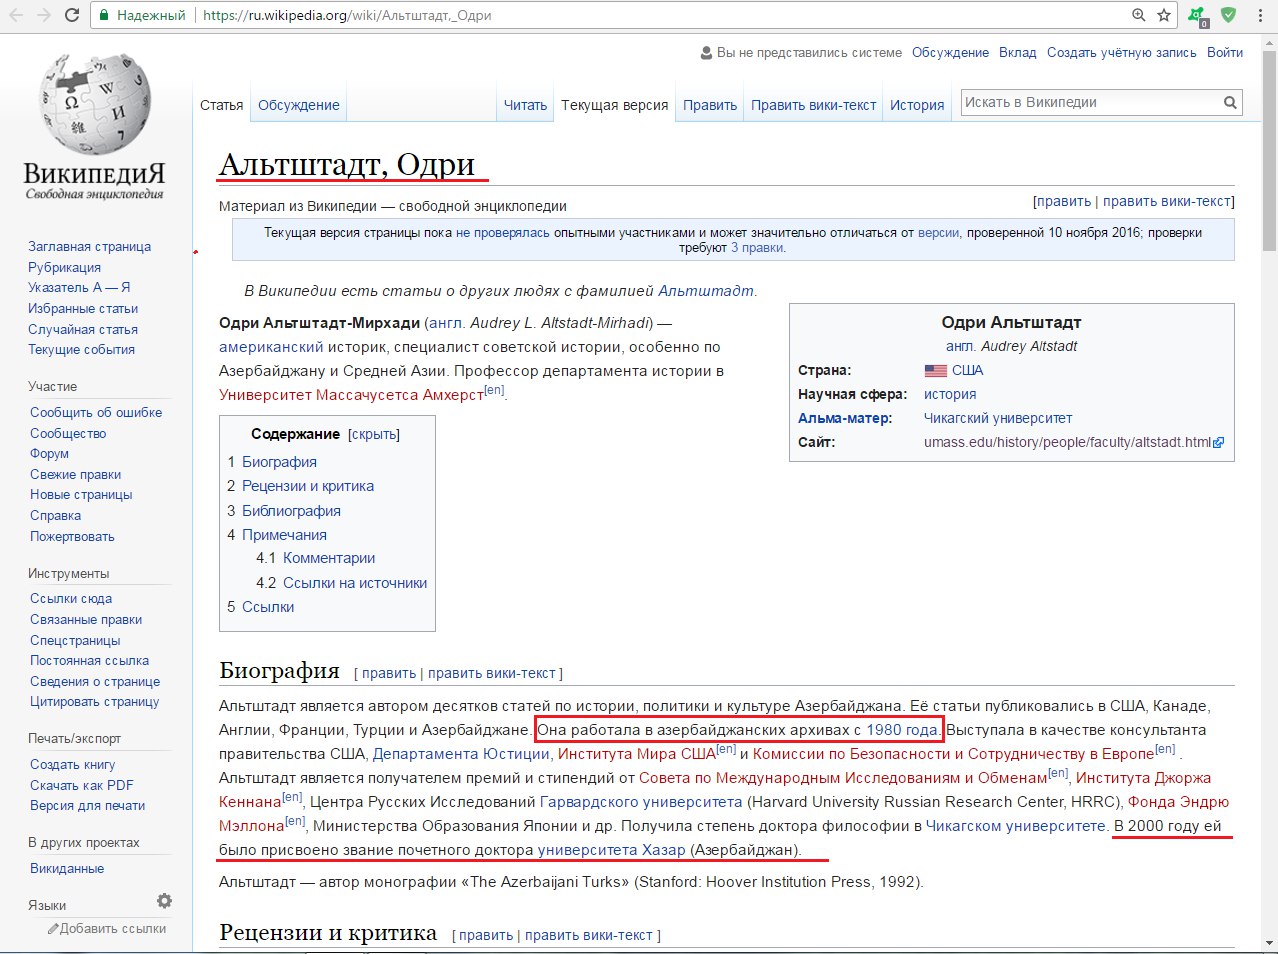Bookmark page with the star icon
This screenshot has width=1278, height=954.
click(x=1164, y=15)
